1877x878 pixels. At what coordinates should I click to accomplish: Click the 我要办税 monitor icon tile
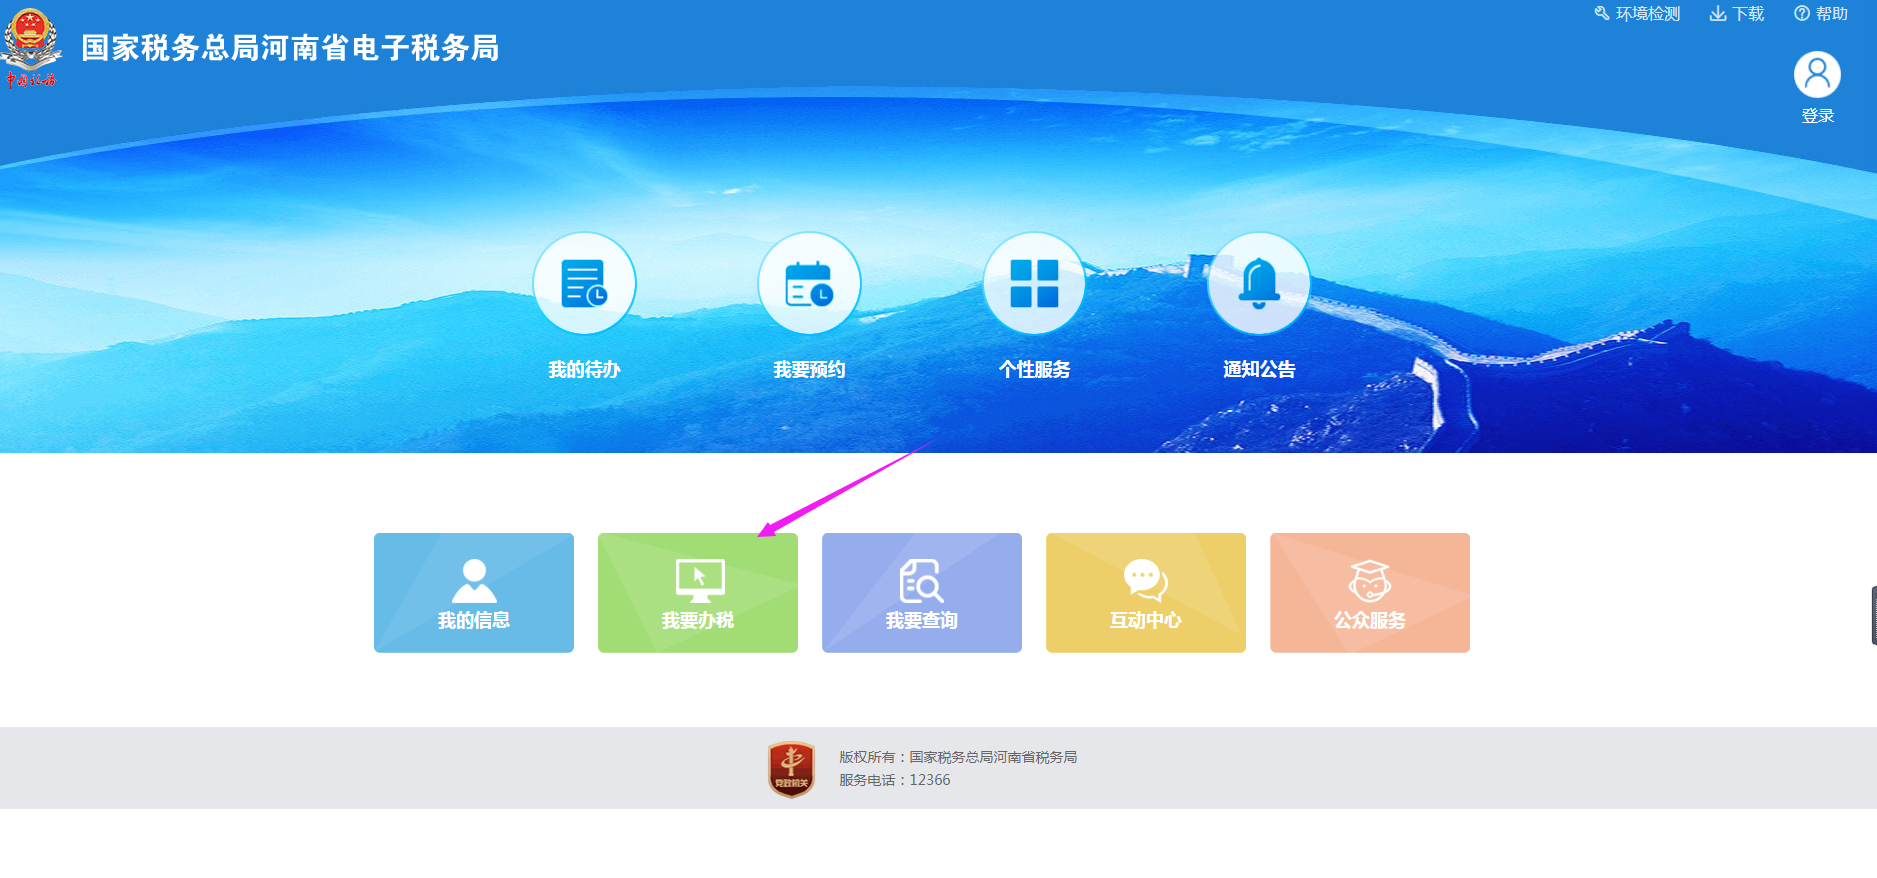(x=698, y=593)
